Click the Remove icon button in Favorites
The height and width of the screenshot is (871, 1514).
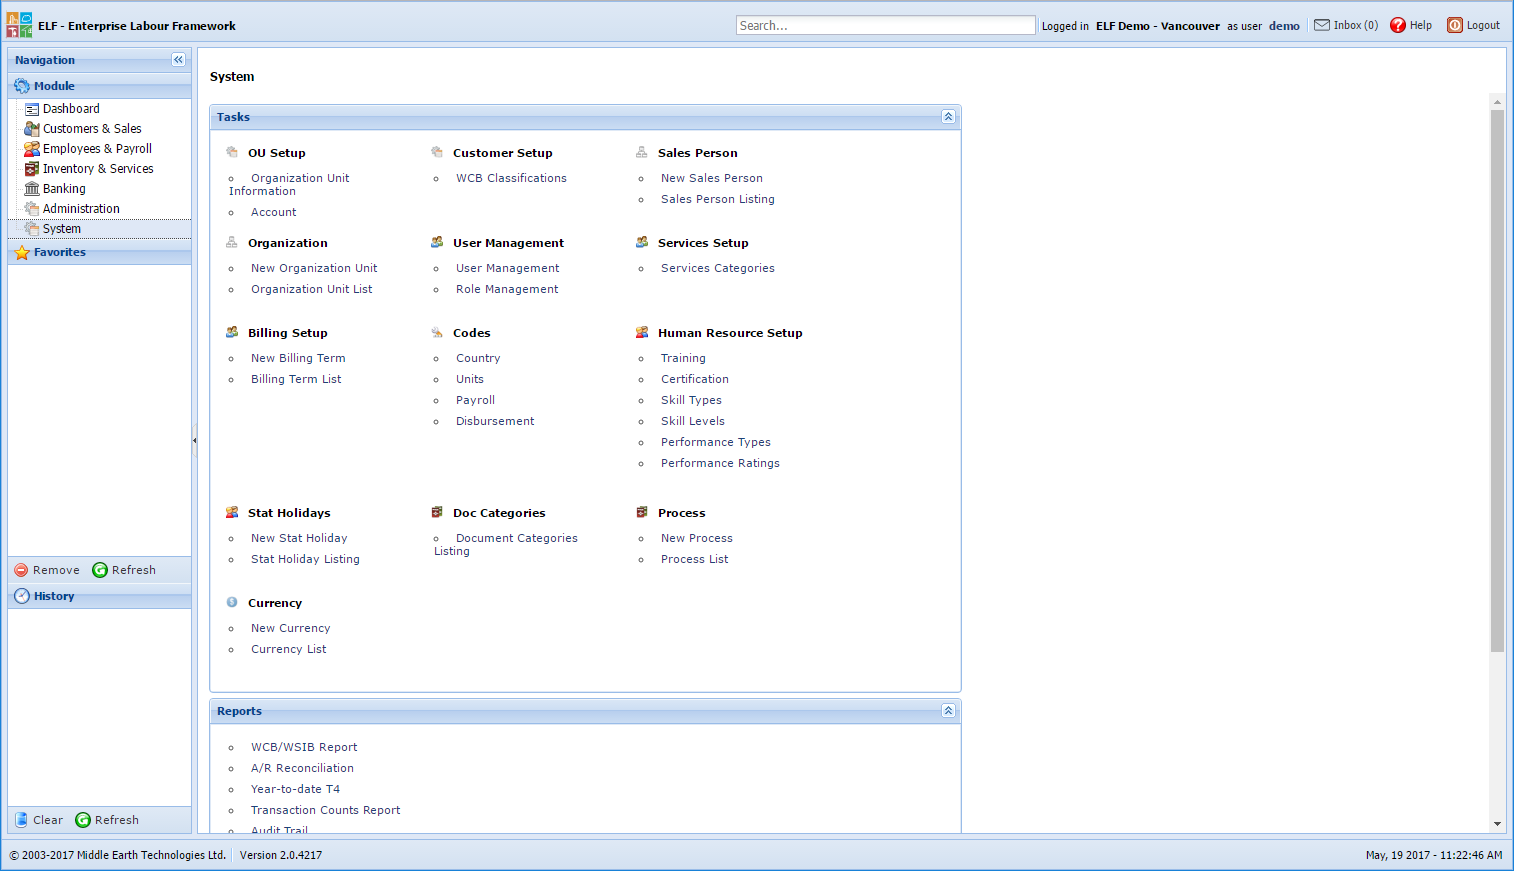click(21, 570)
